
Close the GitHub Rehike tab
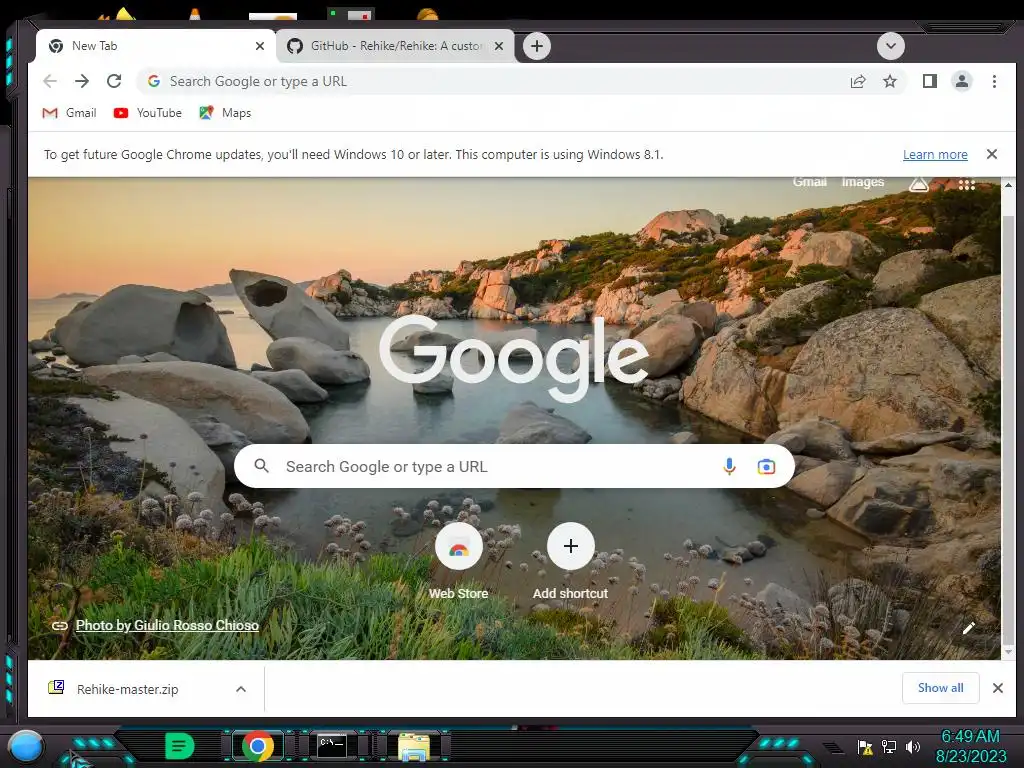click(499, 46)
